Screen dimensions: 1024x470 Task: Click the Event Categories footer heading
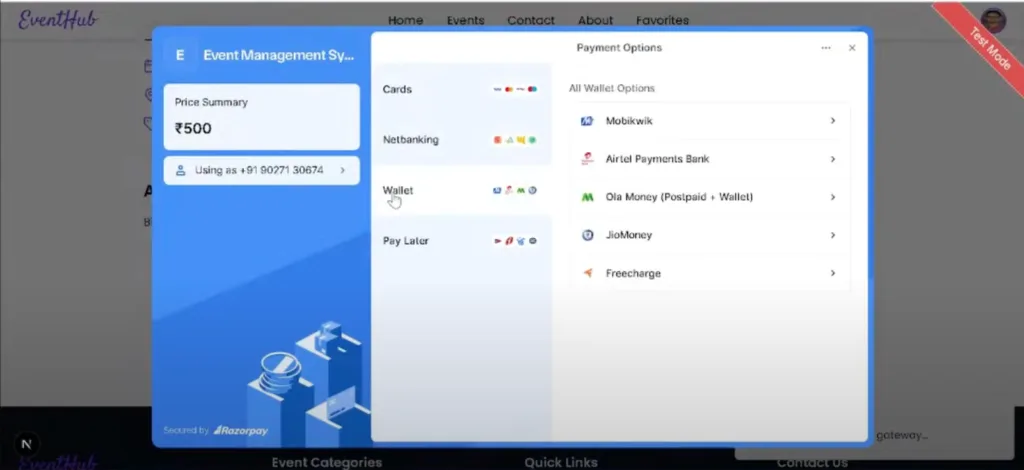pyautogui.click(x=327, y=462)
